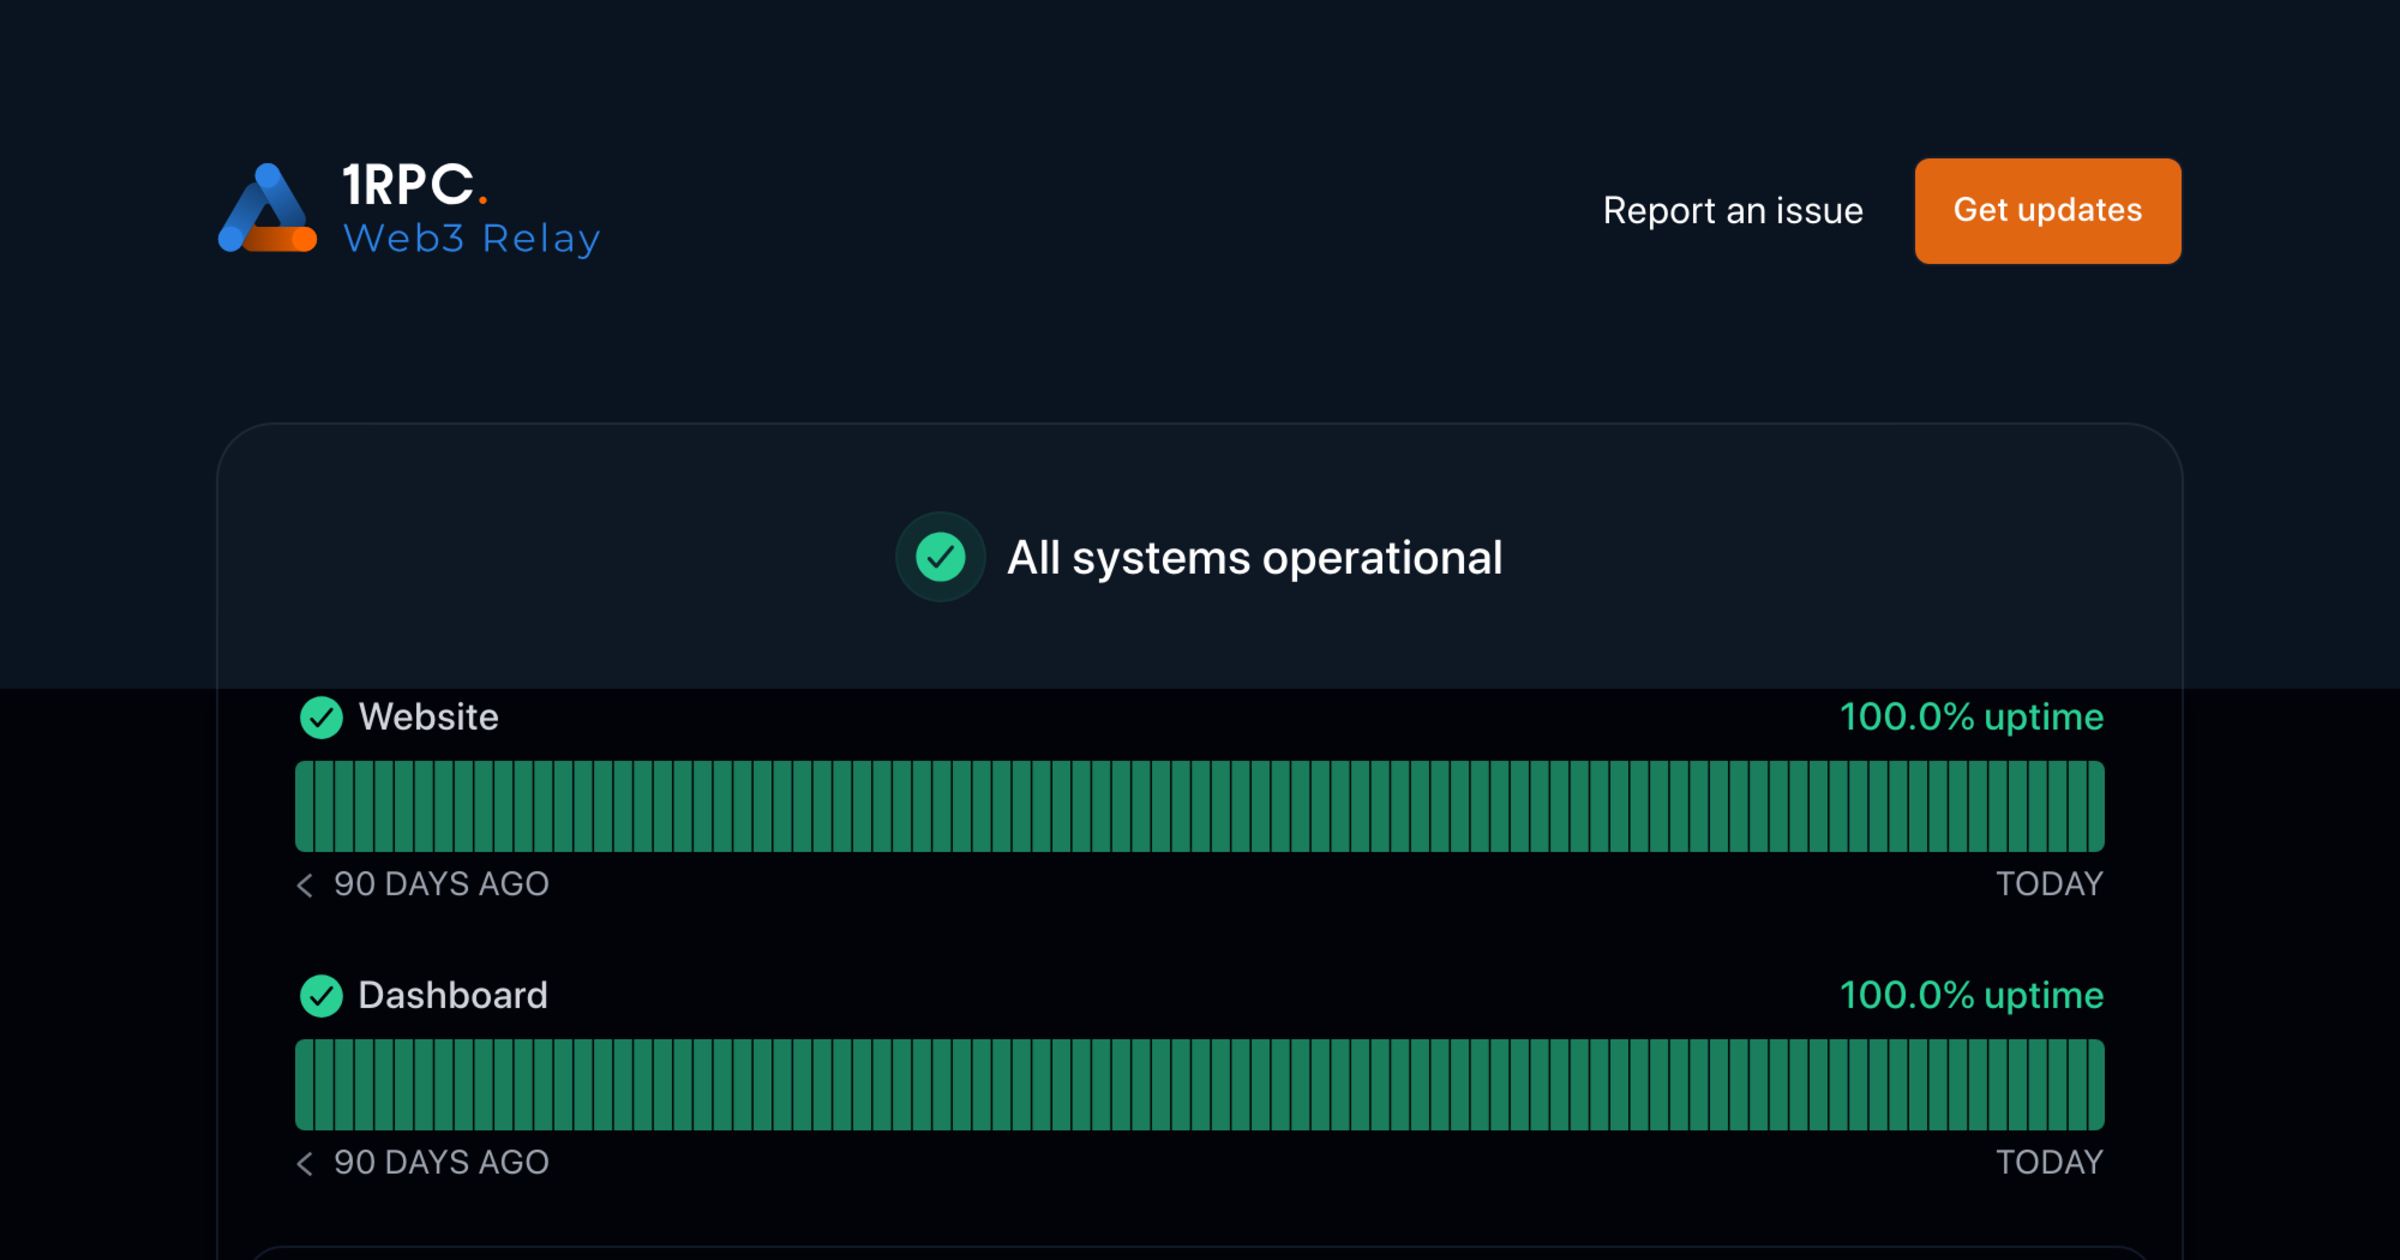The image size is (2400, 1260).
Task: Click the Get updates button
Action: point(2047,211)
